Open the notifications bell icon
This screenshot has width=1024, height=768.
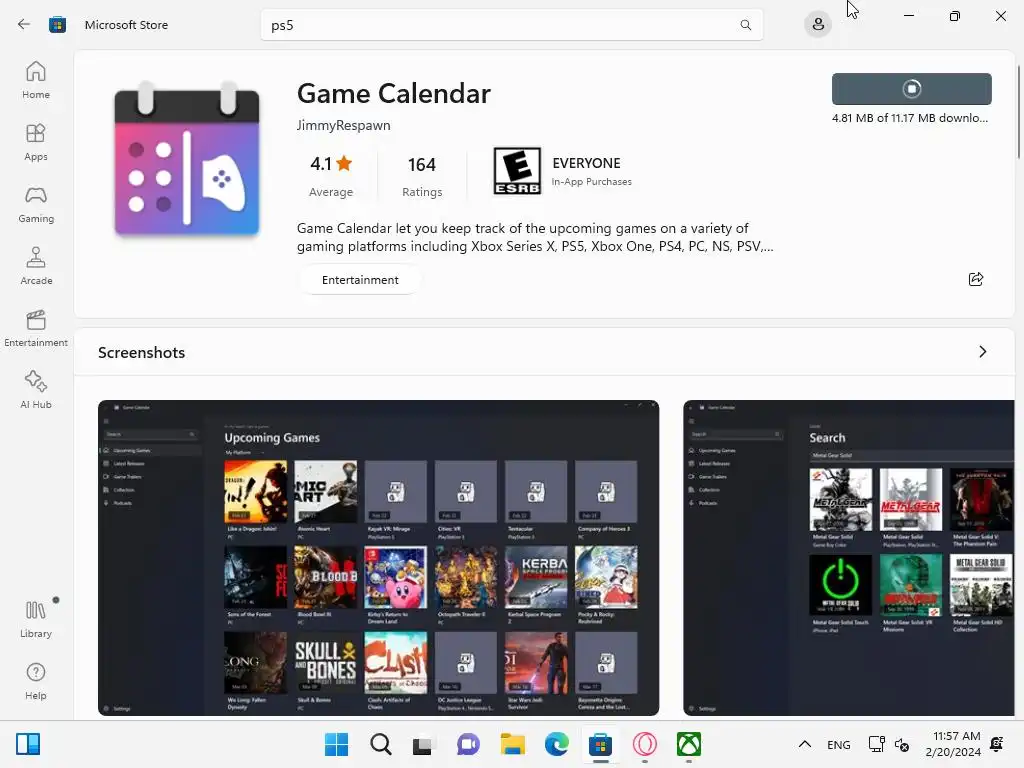click(x=997, y=744)
